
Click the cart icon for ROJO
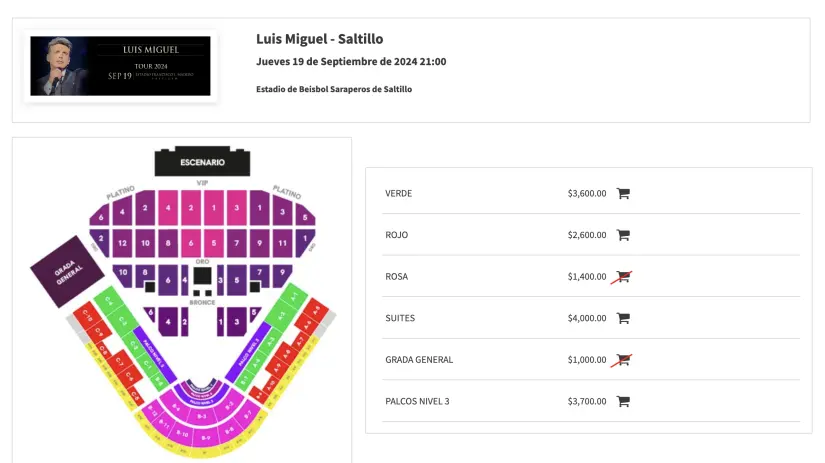pyautogui.click(x=622, y=235)
